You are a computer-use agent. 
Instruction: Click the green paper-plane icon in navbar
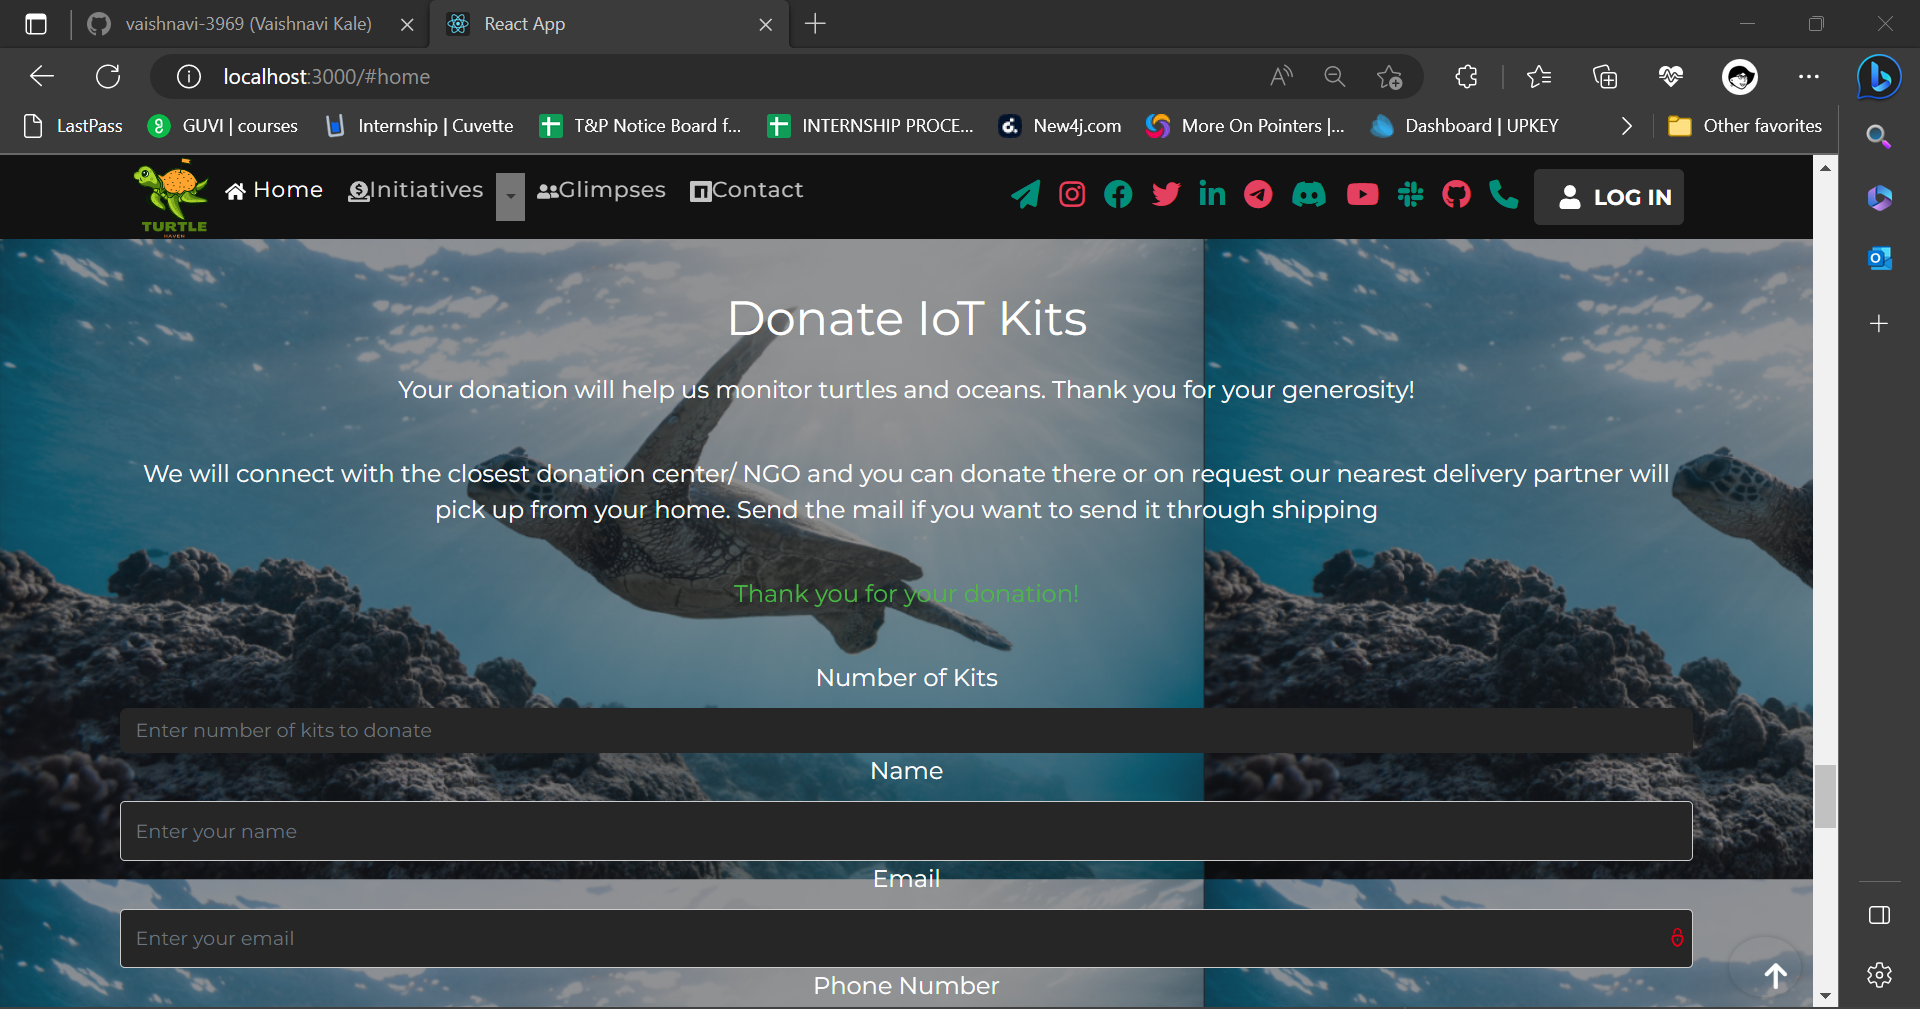1025,194
